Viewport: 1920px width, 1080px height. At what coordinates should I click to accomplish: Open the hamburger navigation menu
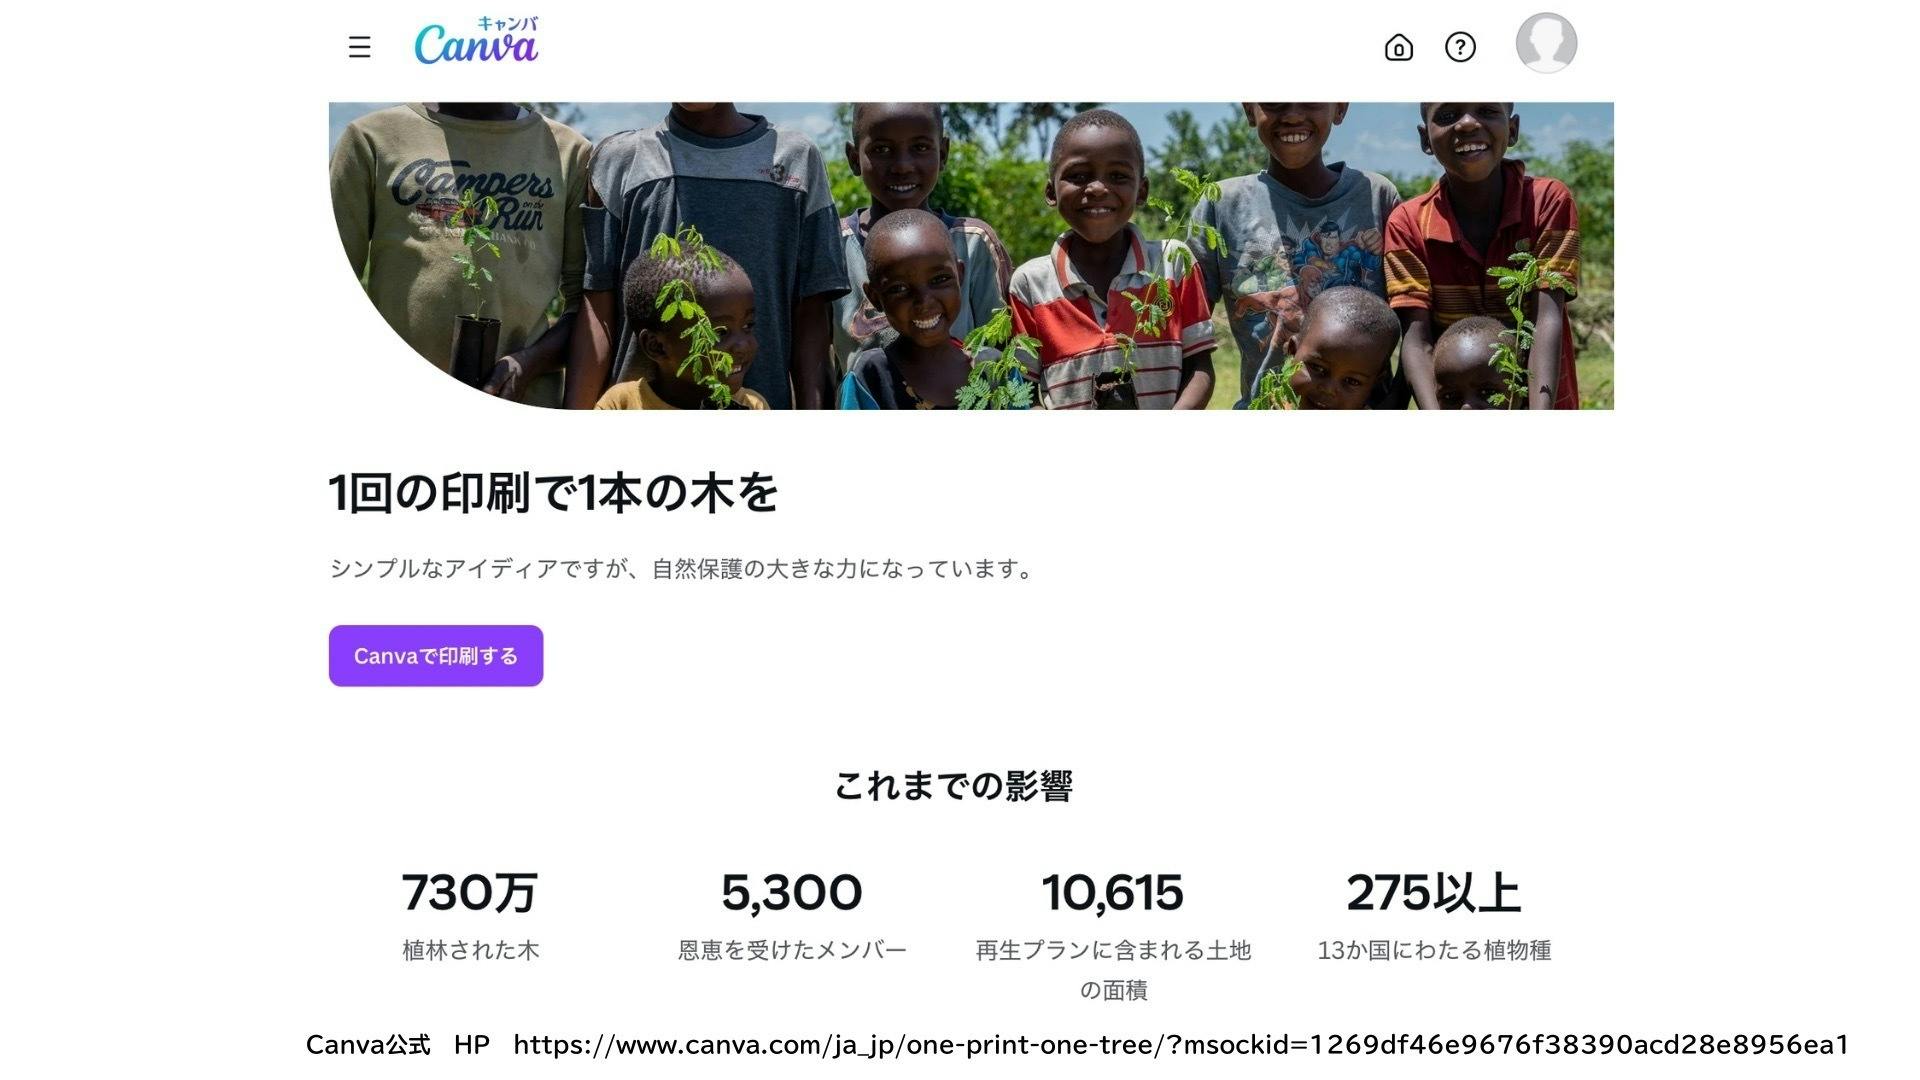point(360,47)
